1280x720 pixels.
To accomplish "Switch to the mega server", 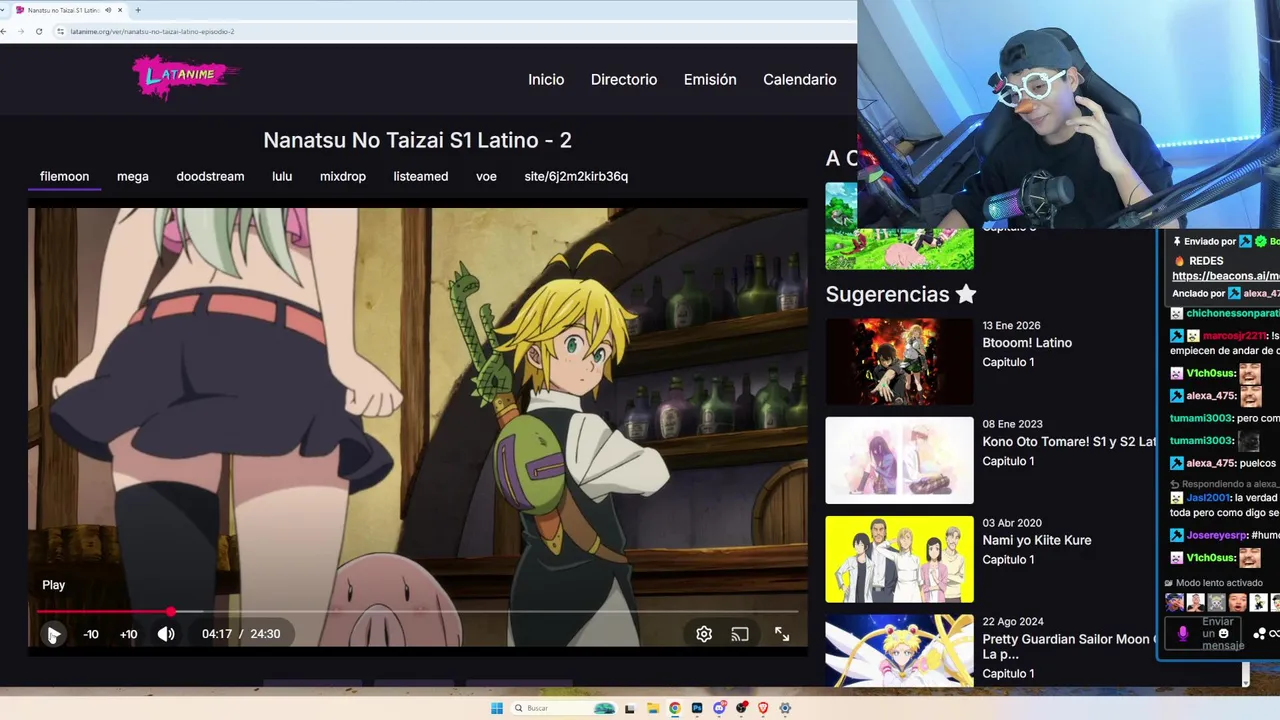I will (133, 176).
